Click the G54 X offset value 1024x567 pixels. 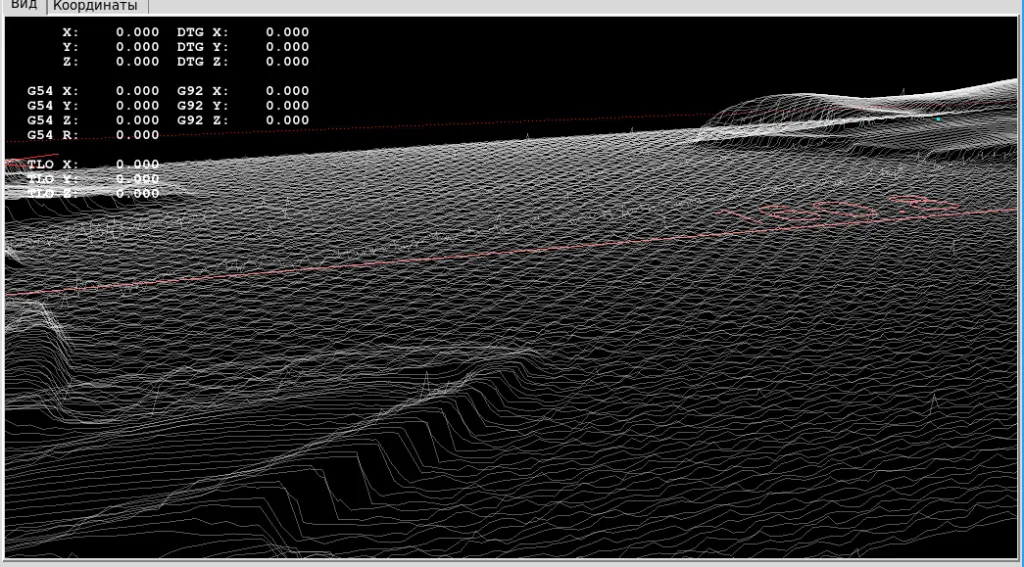coord(137,91)
